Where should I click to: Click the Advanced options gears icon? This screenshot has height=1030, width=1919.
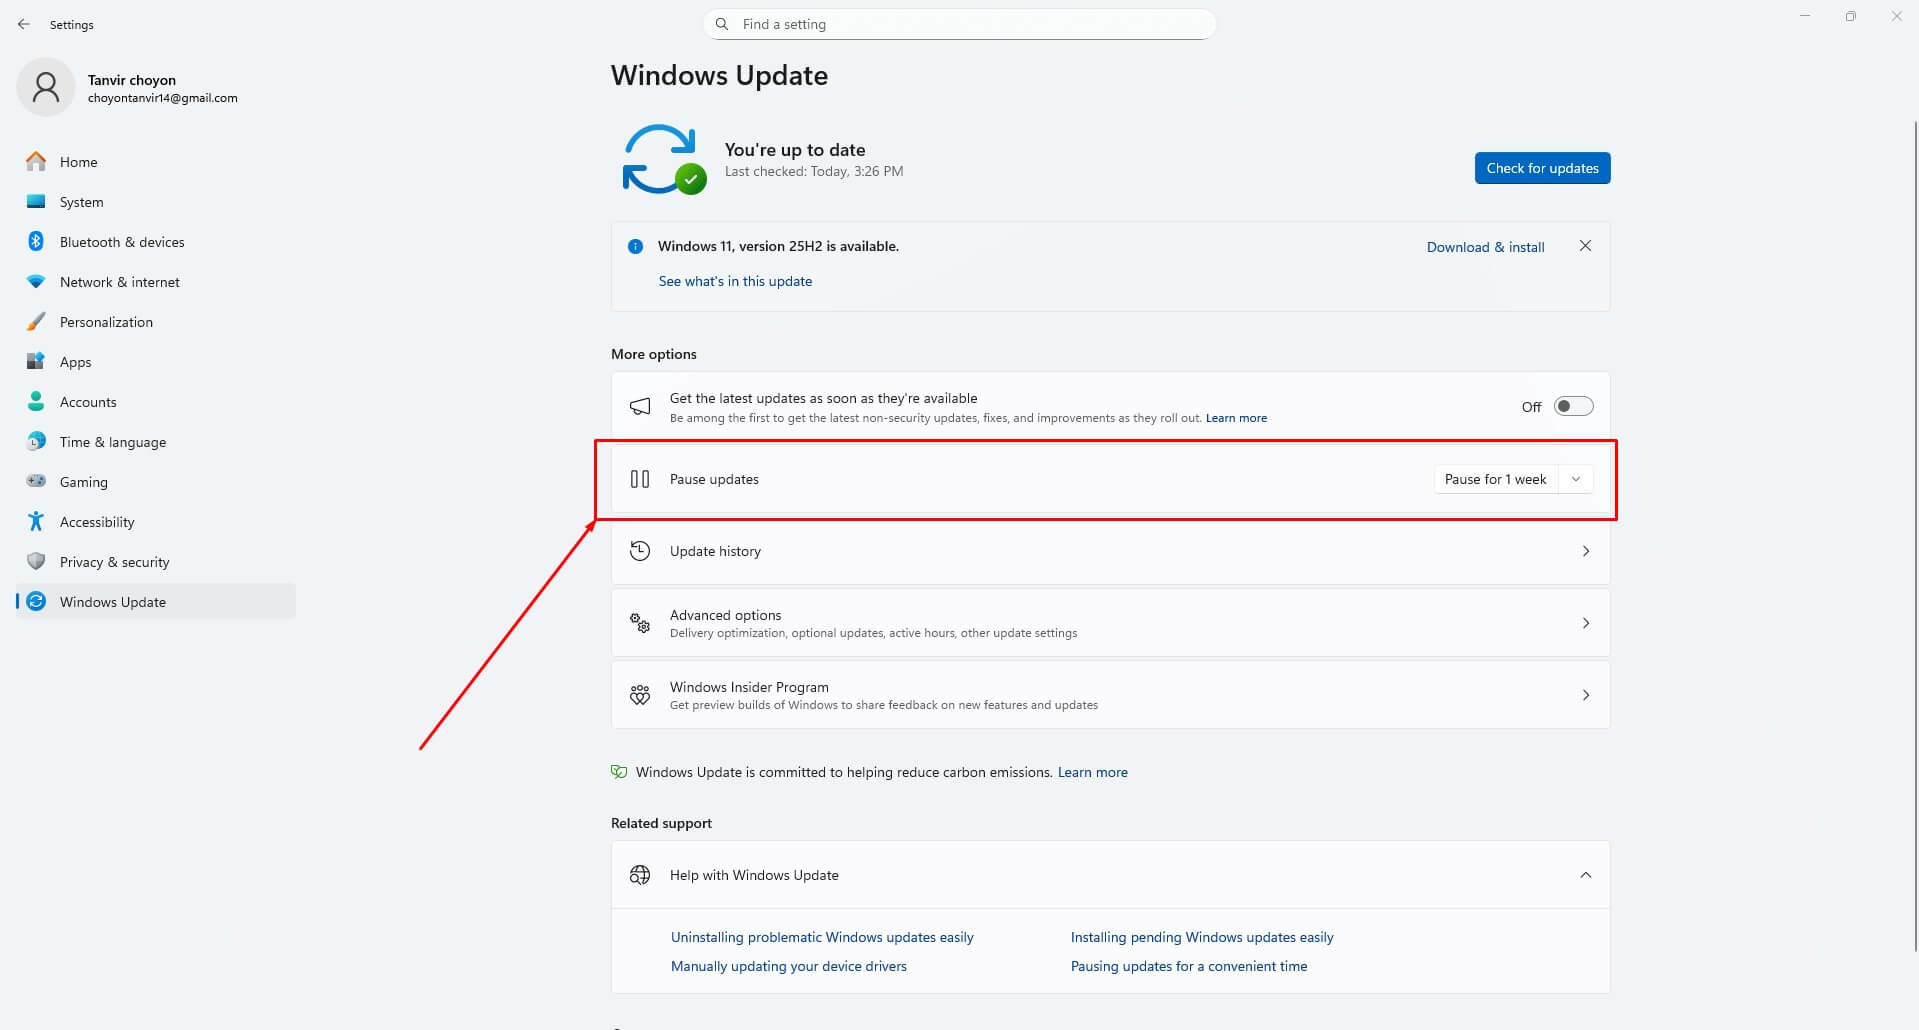point(640,623)
